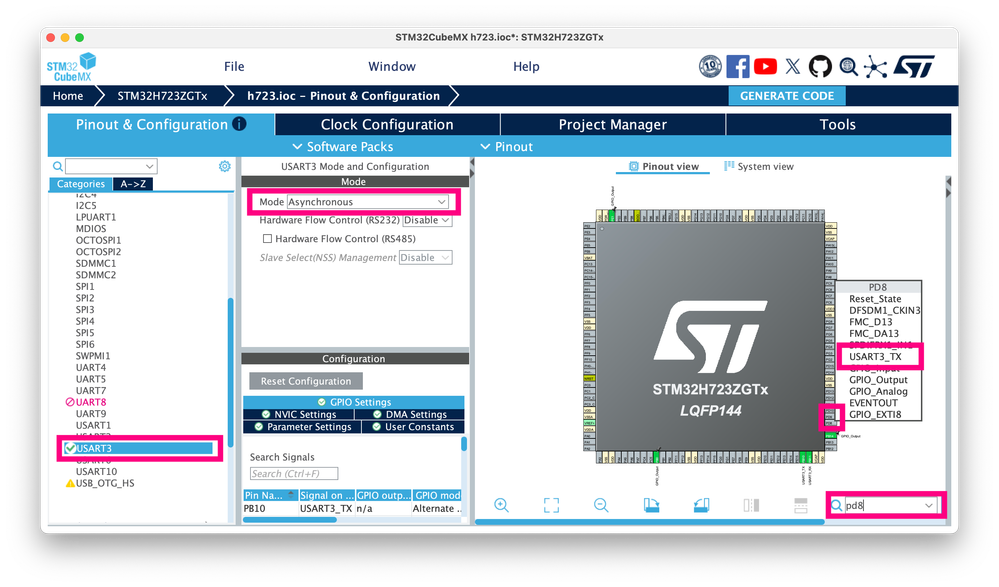999x587 pixels.
Task: Toggle Hardware Flow Control (RS485) checkbox
Action: pos(268,238)
